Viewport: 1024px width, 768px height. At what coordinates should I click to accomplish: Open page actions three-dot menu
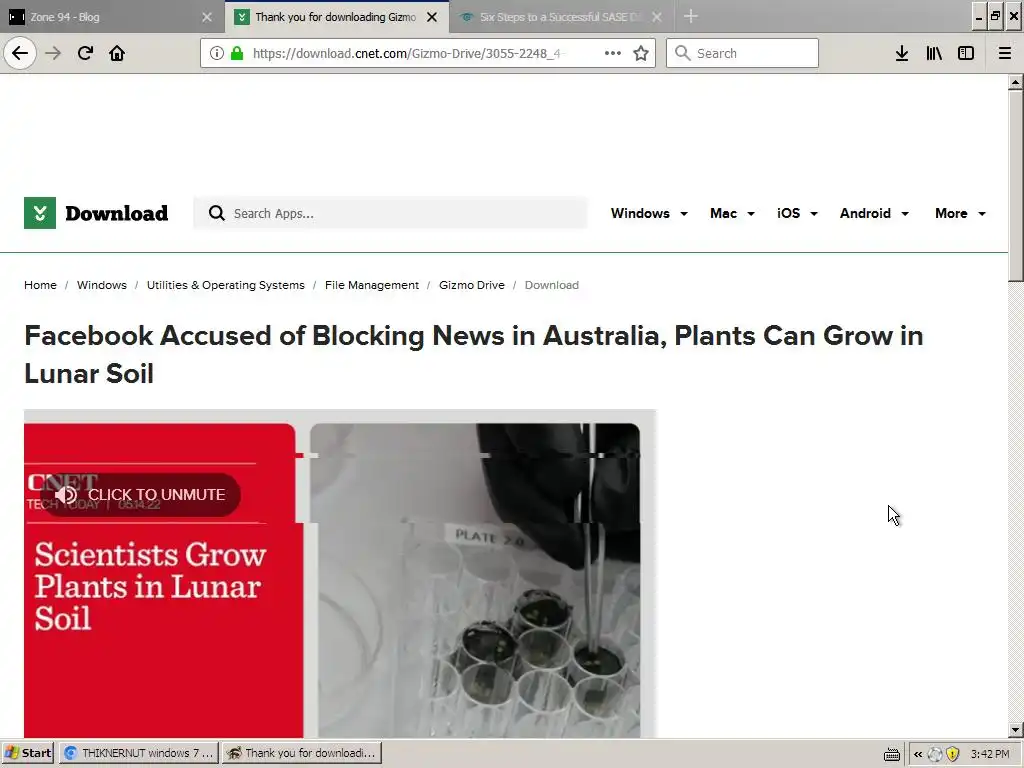613,53
